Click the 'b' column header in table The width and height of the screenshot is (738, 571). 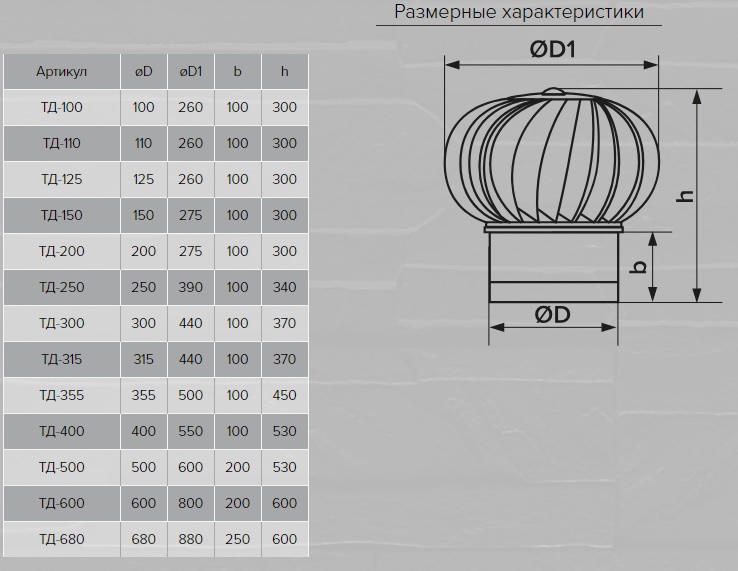pos(237,71)
